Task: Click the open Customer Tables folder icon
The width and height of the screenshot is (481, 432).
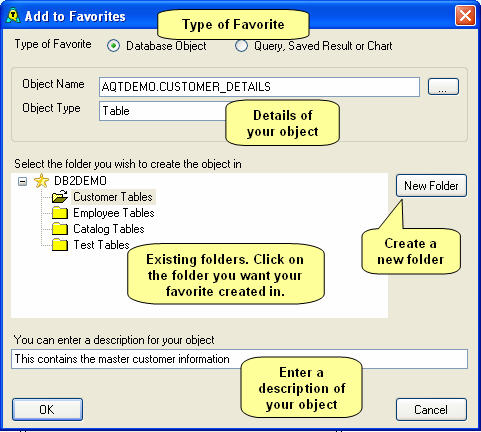Action: [x=60, y=197]
